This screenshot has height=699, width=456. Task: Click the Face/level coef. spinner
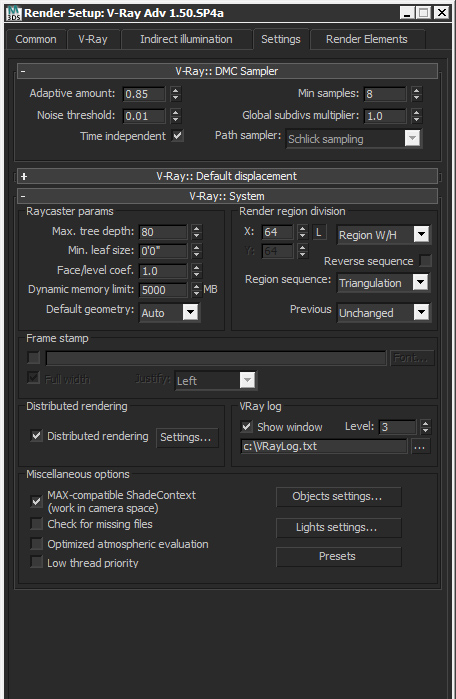pos(197,271)
